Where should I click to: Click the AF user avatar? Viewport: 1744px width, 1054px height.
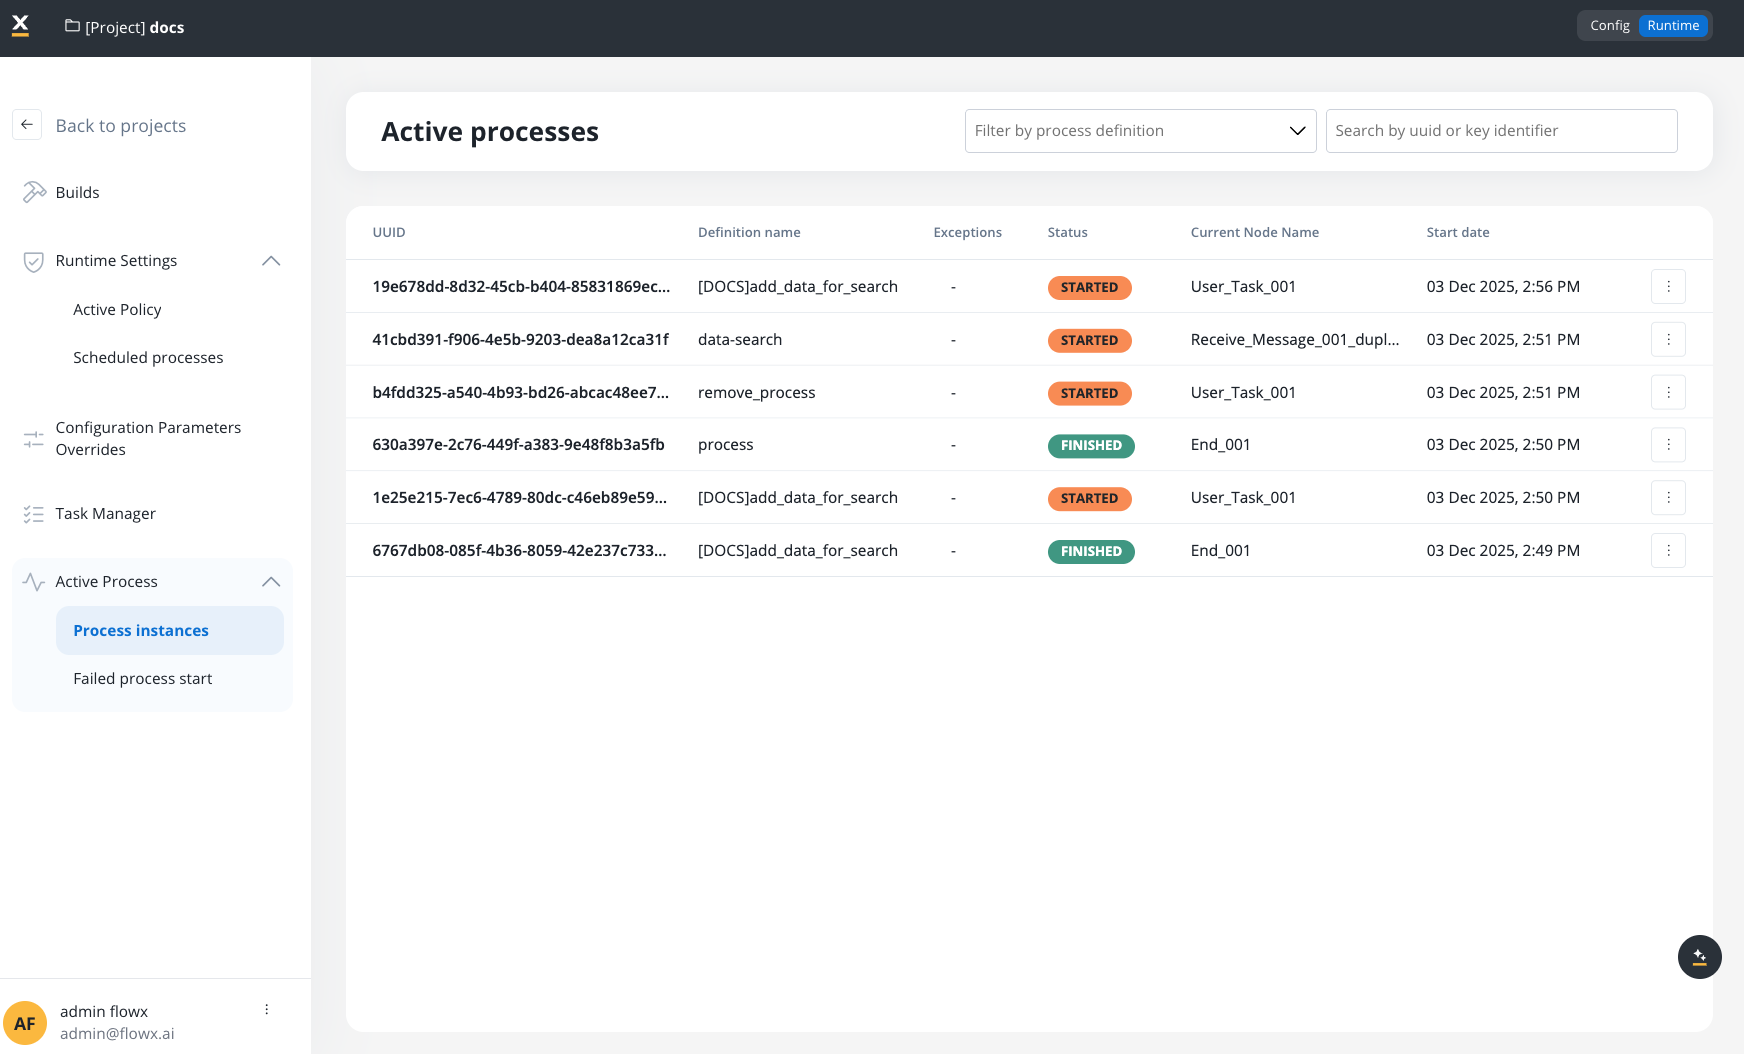tap(25, 1023)
